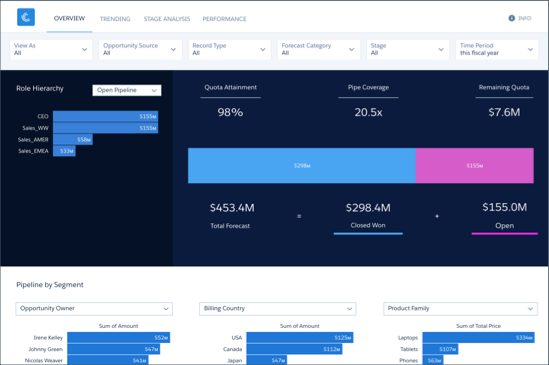This screenshot has height=365, width=549.
Task: Click the $453.4M Total Forecast figure
Action: 232,208
